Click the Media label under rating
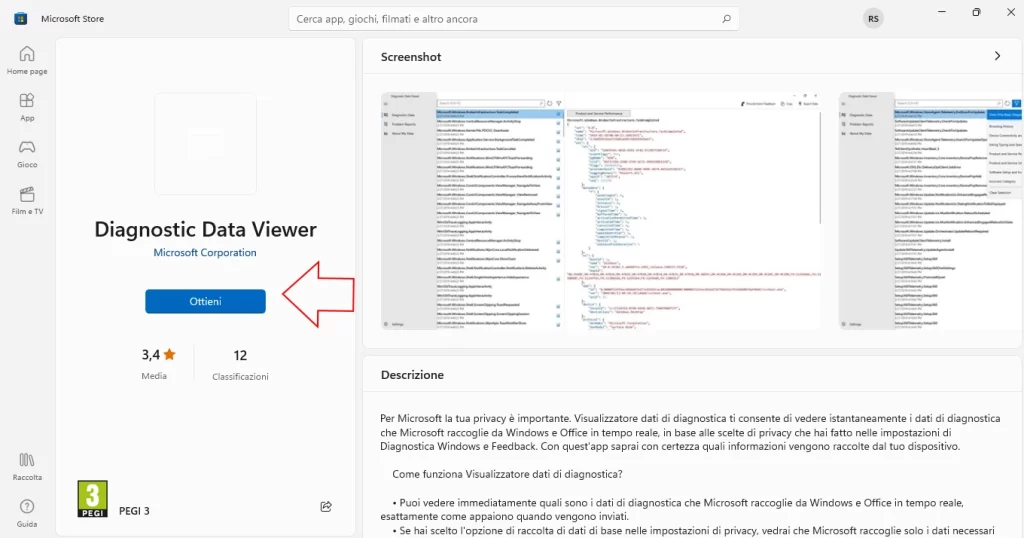The width and height of the screenshot is (1024, 538). tap(154, 376)
